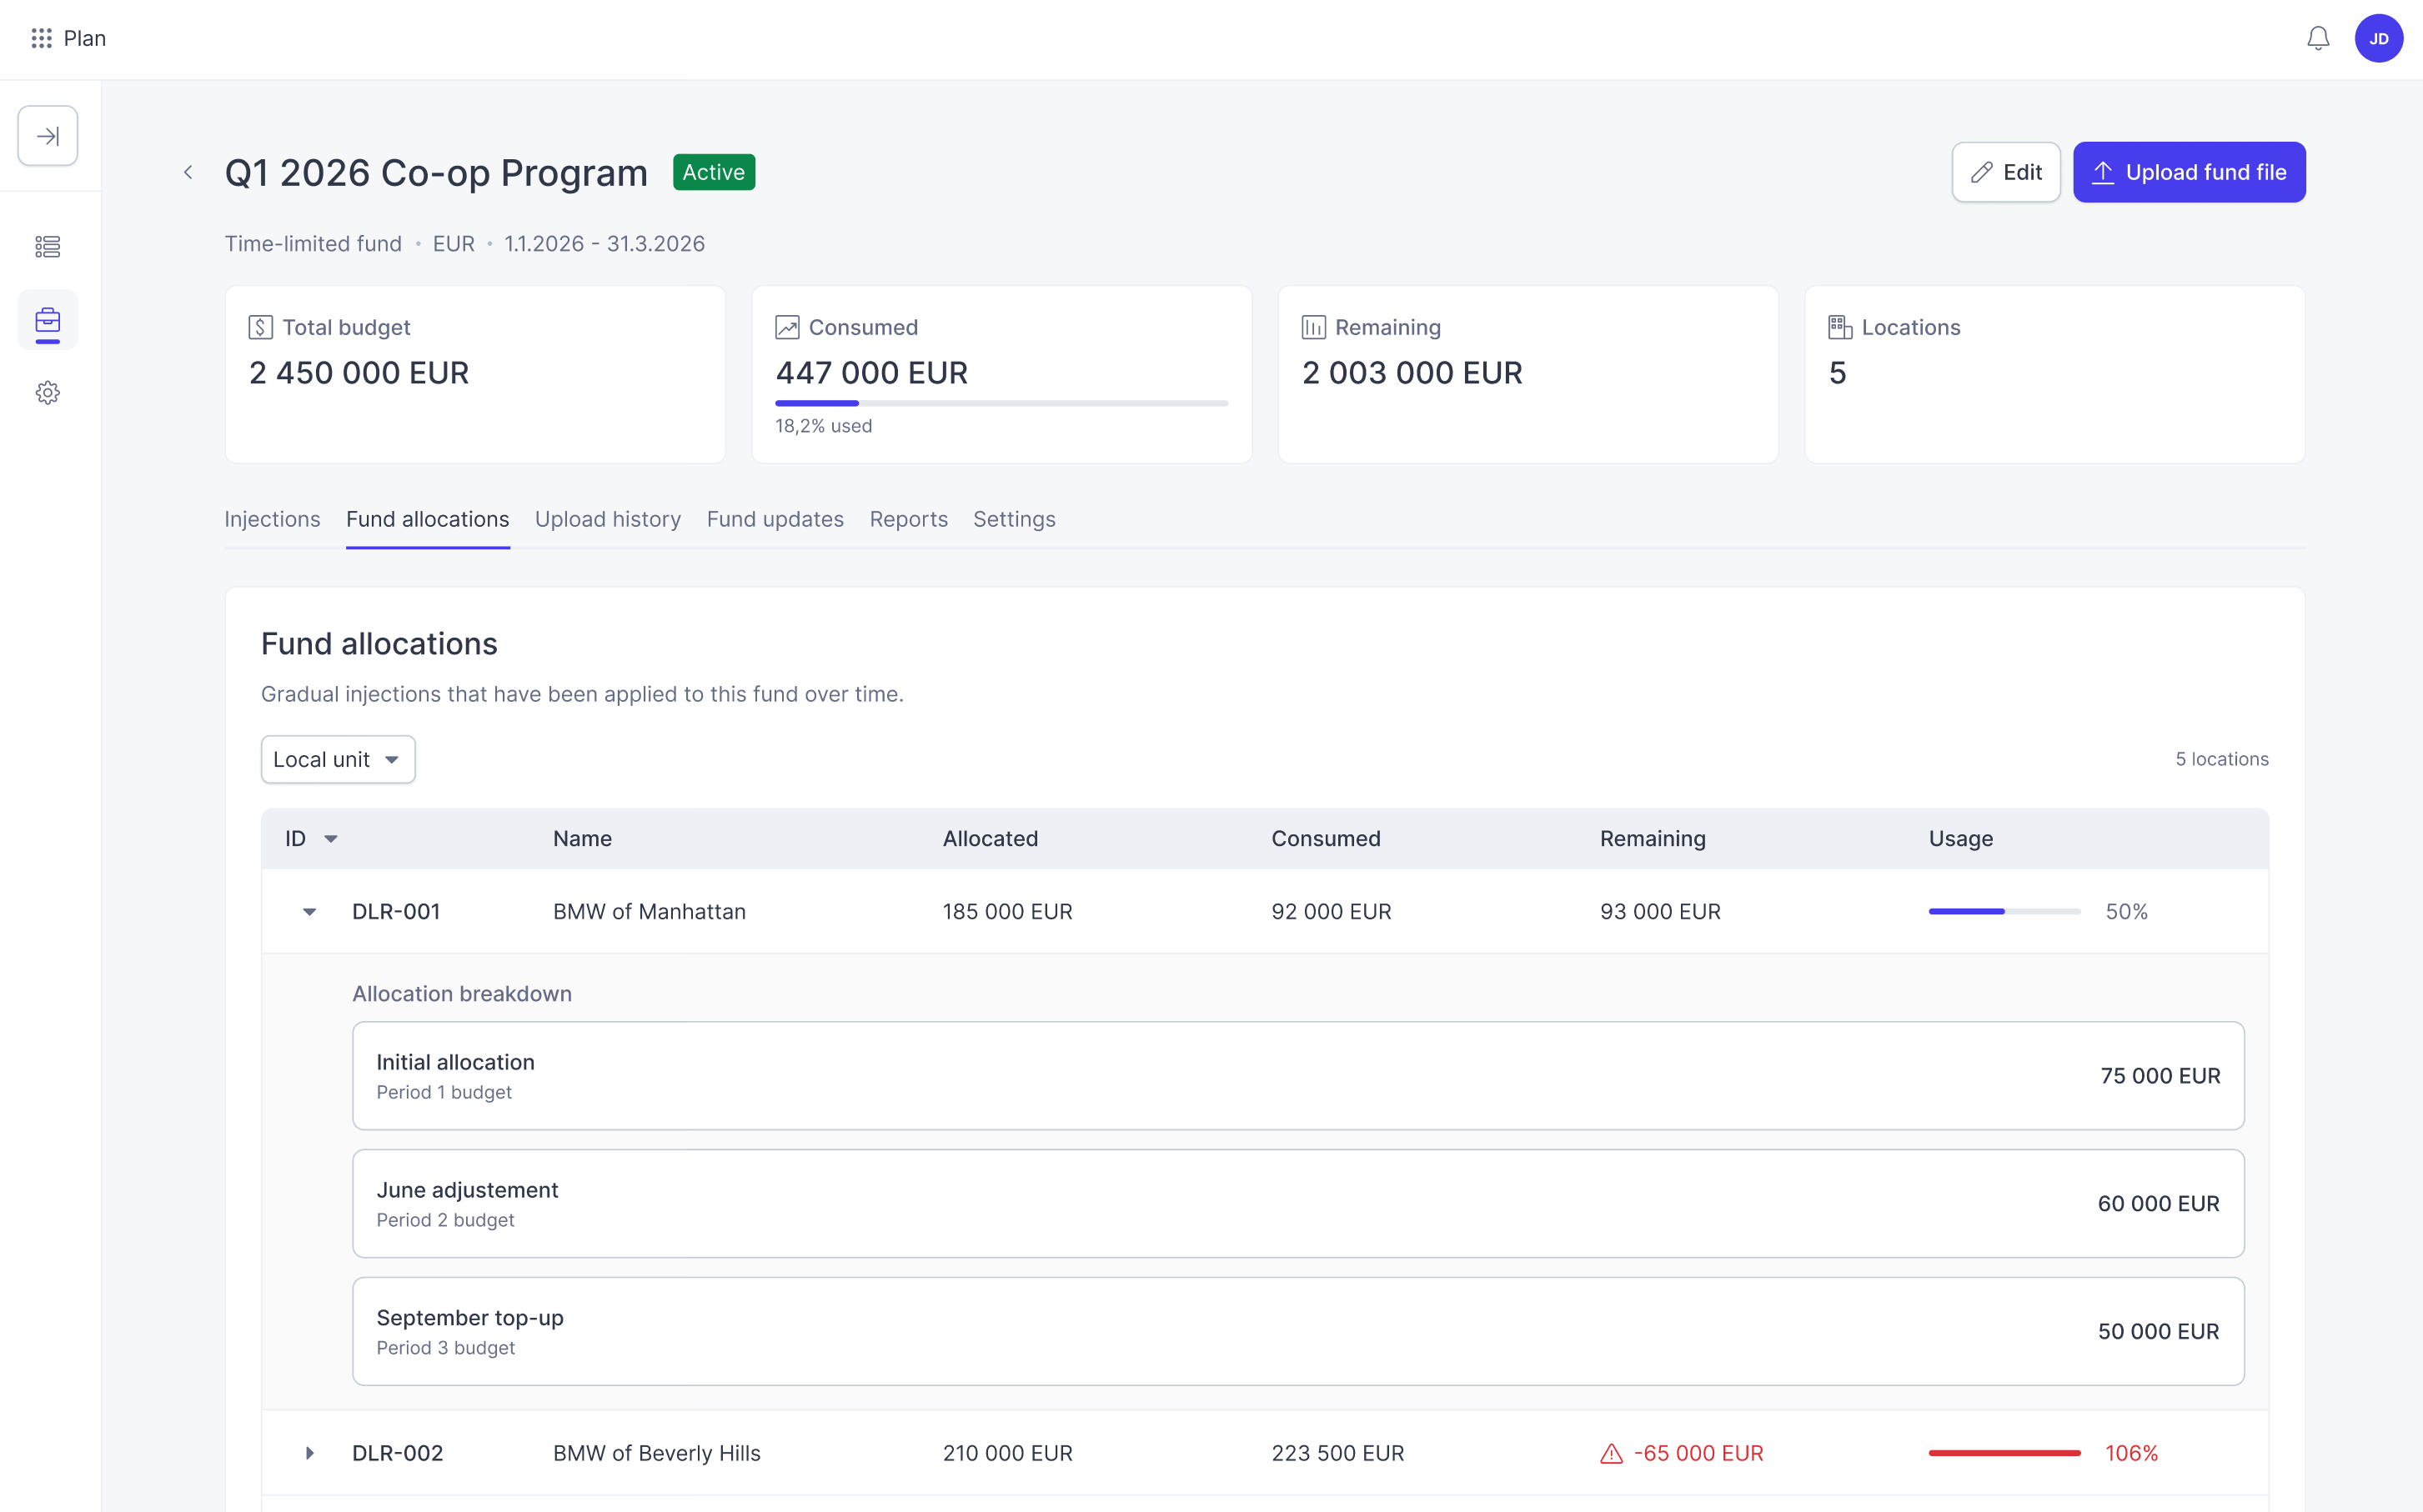Expand the DLR-002 row
The width and height of the screenshot is (2423, 1512).
point(309,1453)
